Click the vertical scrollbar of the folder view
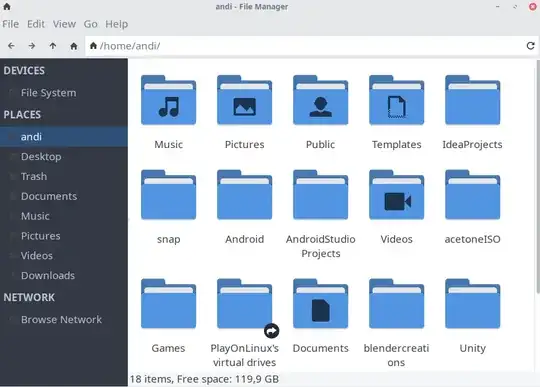Screen dimensions: 540x387 click(538, 177)
